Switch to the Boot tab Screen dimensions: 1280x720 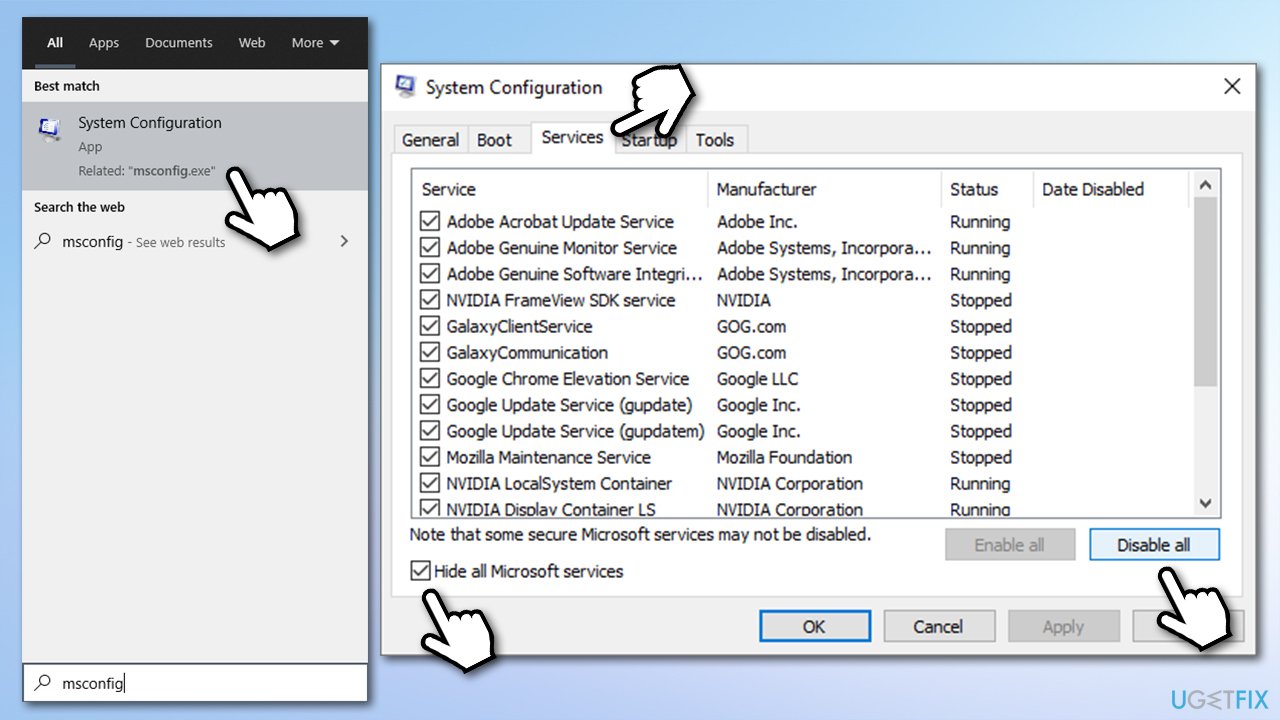[494, 140]
